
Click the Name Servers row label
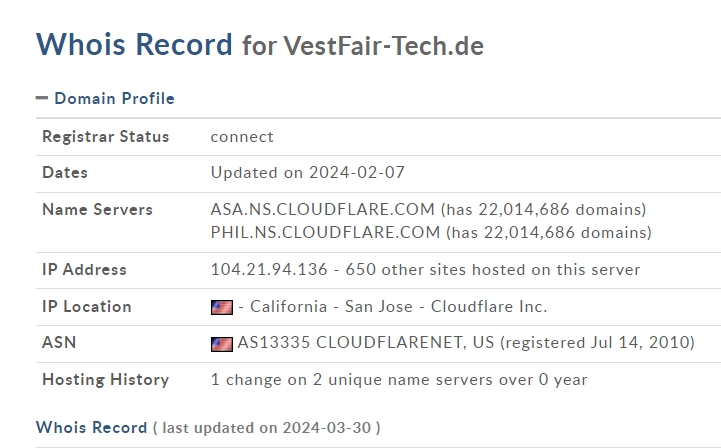tap(97, 209)
